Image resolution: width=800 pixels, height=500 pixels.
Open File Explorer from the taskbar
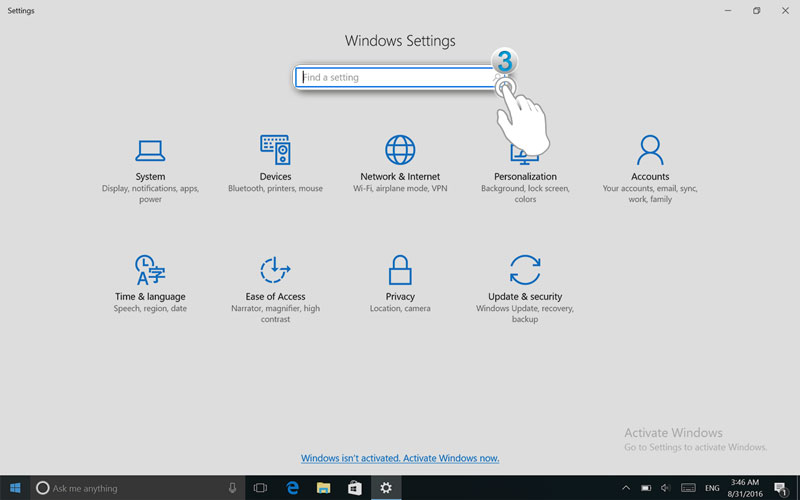[323, 488]
